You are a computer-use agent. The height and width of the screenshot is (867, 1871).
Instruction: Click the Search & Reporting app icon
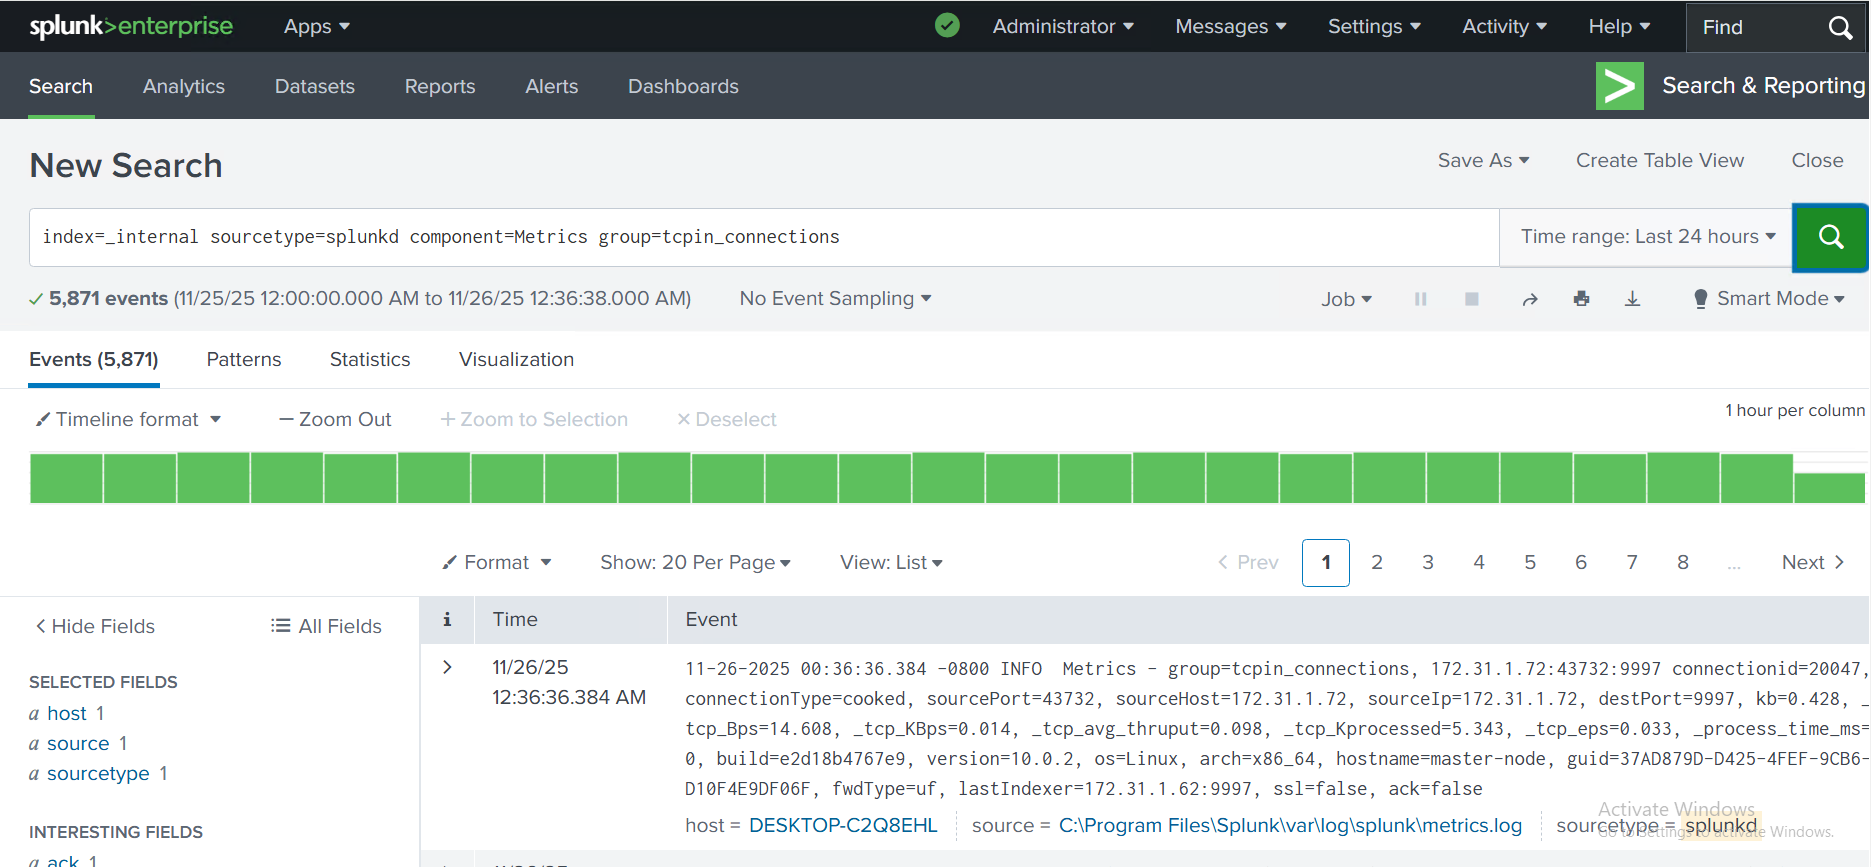pyautogui.click(x=1620, y=86)
